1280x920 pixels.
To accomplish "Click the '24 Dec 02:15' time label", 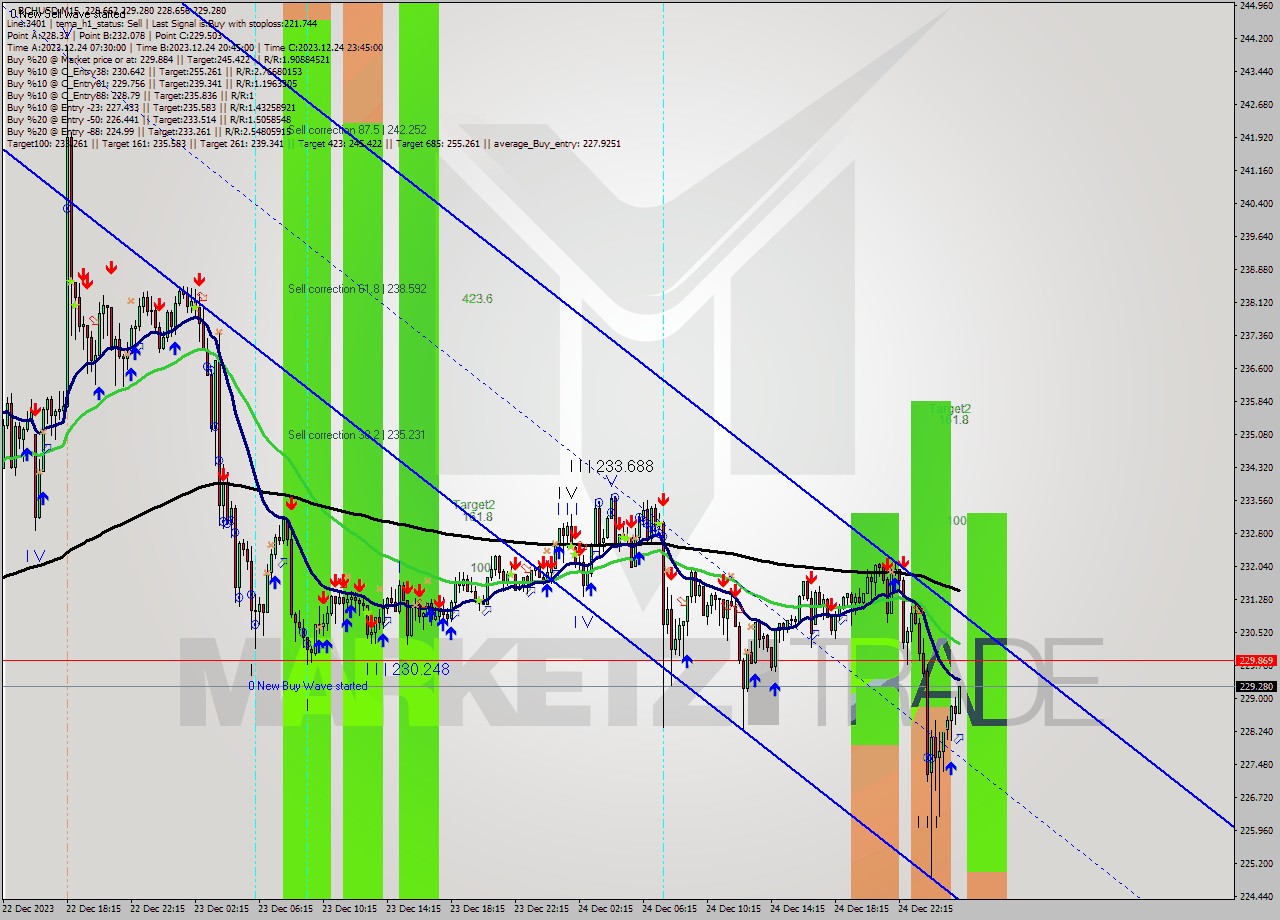I will click(x=605, y=909).
